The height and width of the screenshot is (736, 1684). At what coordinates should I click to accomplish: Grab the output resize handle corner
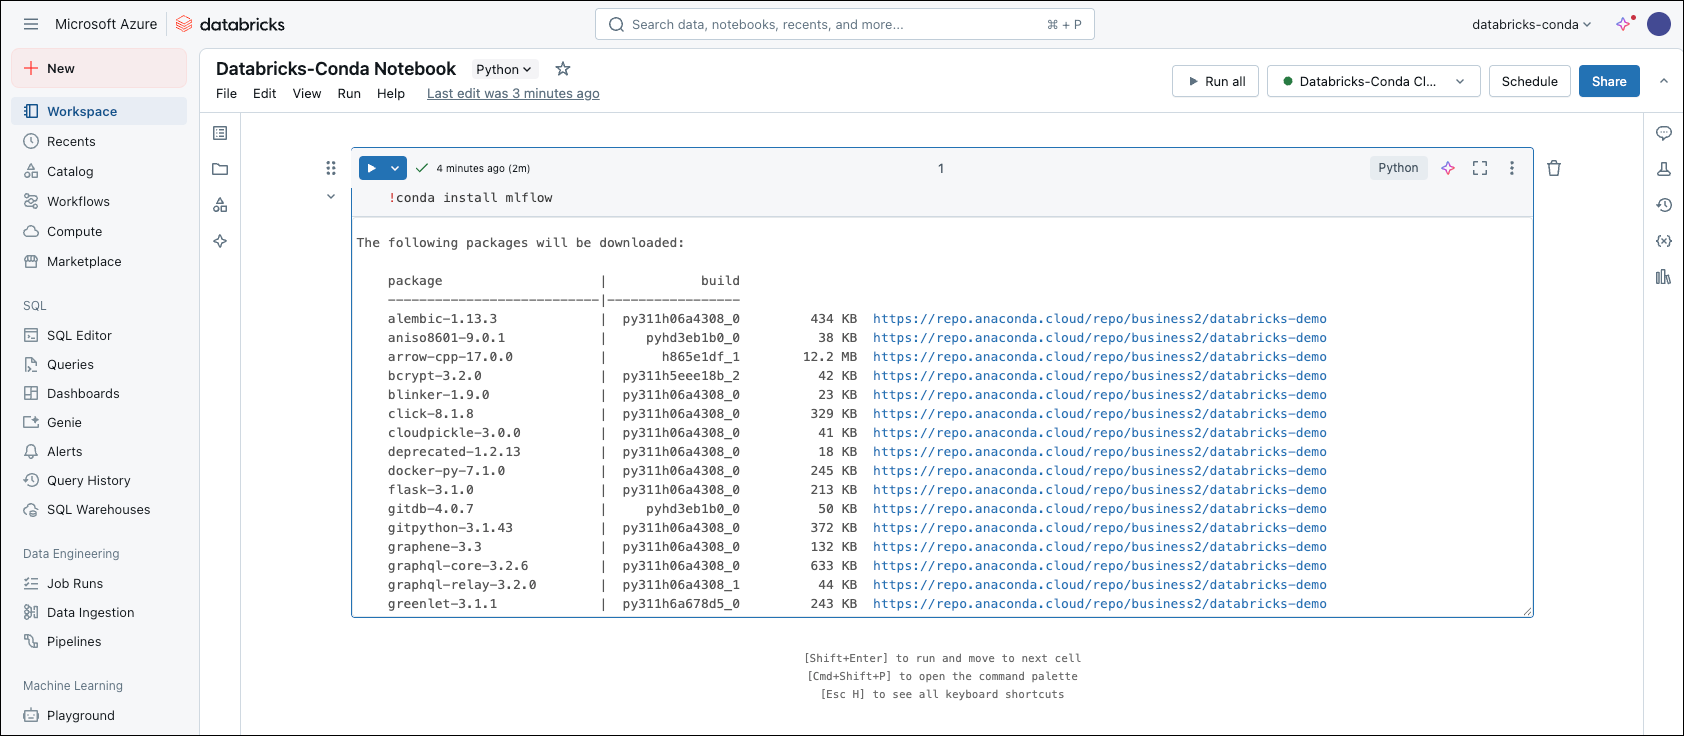coord(1527,612)
